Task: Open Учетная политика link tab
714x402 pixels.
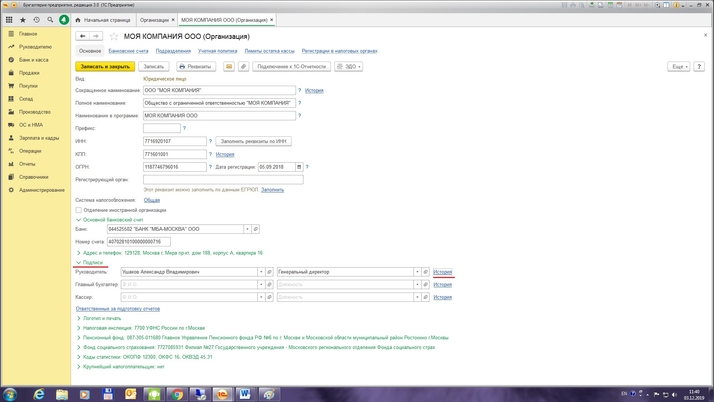Action: coord(217,51)
